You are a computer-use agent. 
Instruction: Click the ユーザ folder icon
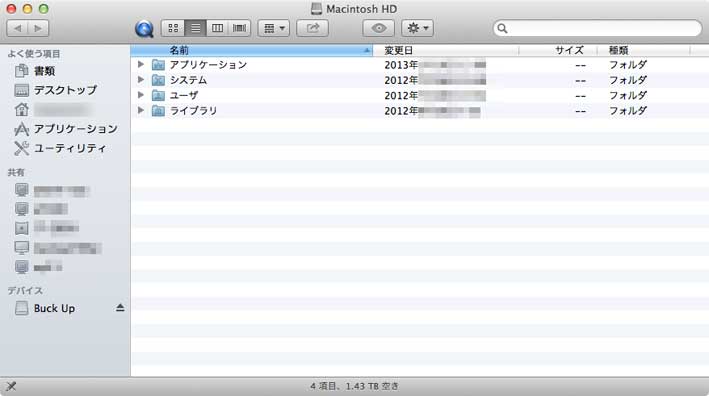click(x=158, y=95)
